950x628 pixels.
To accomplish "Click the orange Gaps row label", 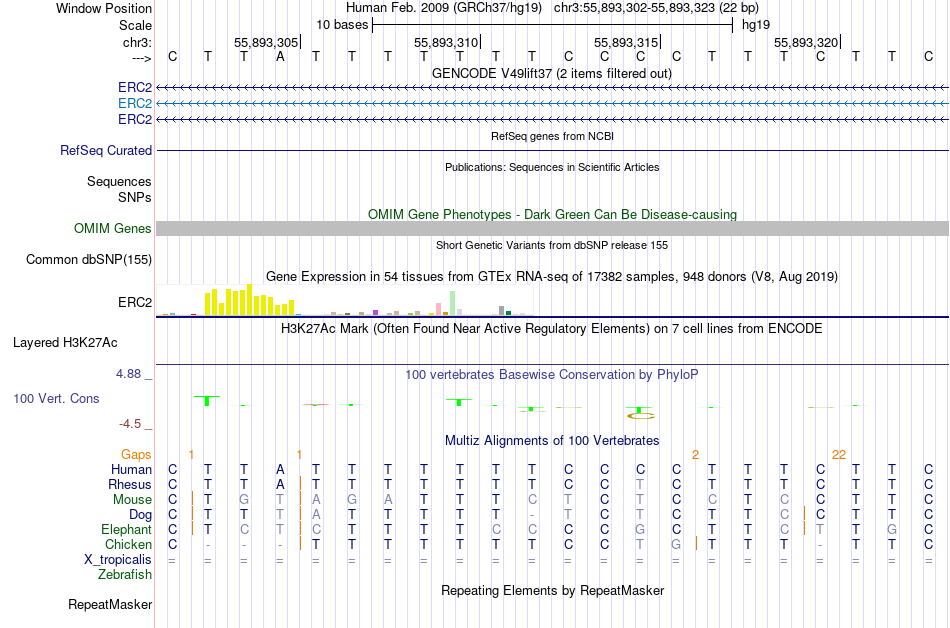I will tap(136, 454).
